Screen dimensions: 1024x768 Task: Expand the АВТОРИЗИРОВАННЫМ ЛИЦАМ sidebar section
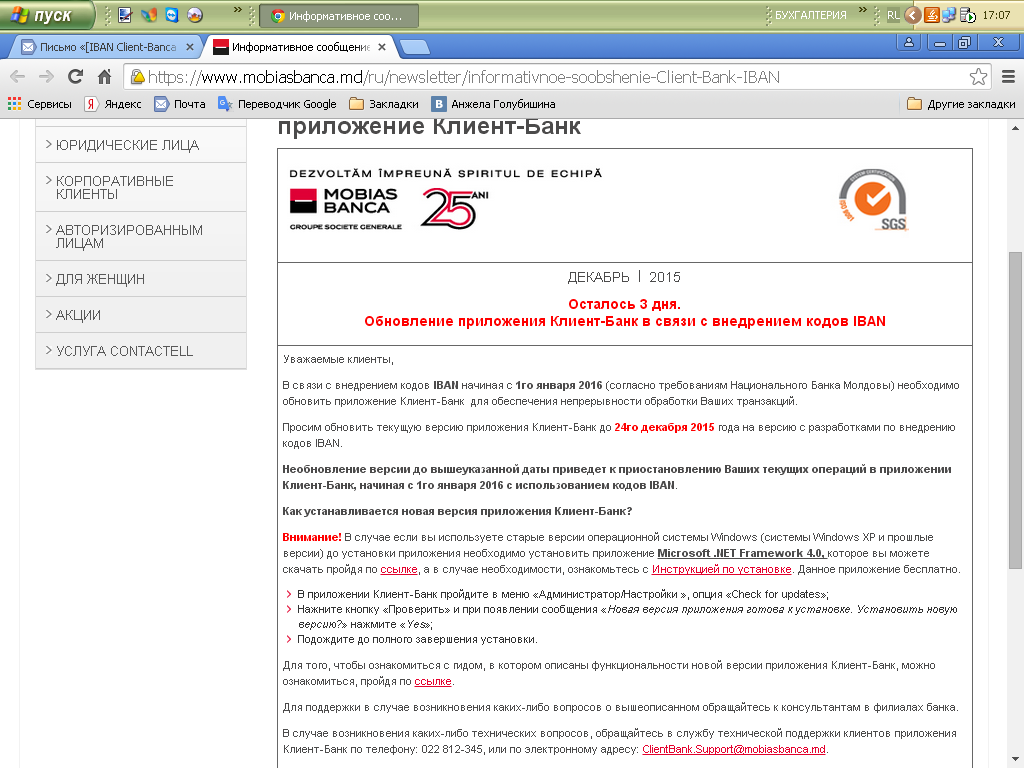[x=141, y=236]
